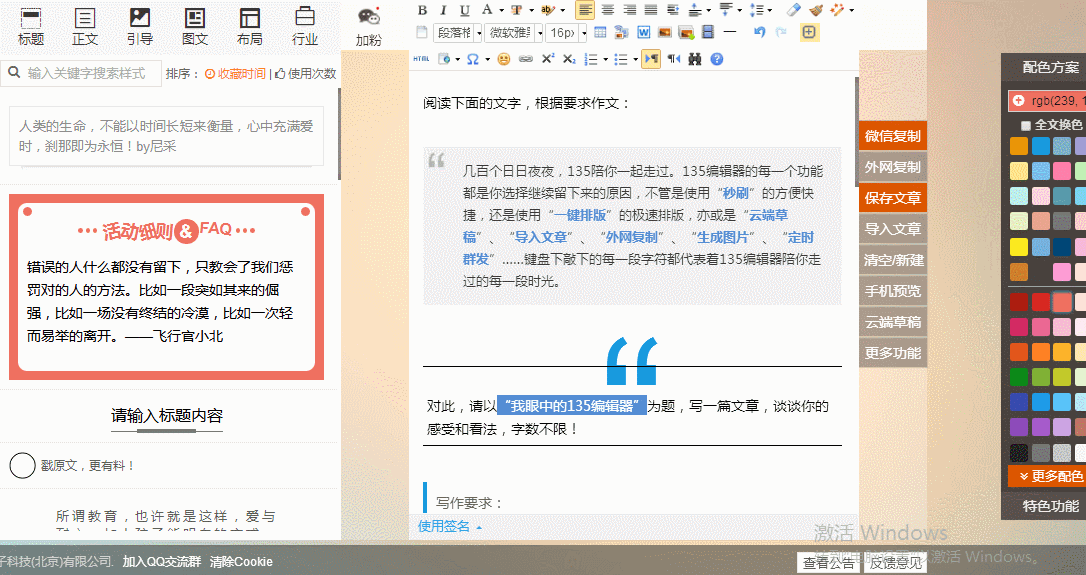The width and height of the screenshot is (1086, 575).
Task: Click 清空/新建 button
Action: (x=893, y=260)
